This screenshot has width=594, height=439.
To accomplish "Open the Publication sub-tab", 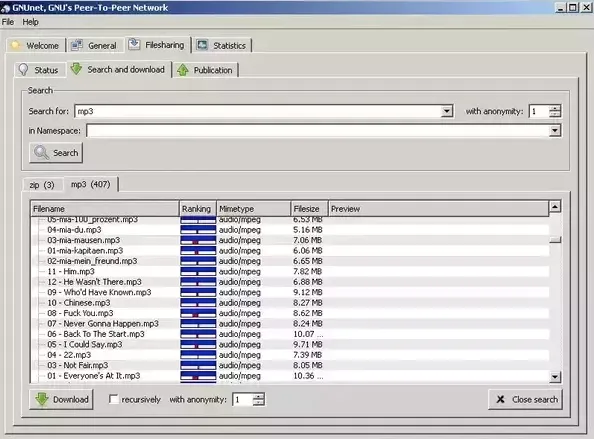I will (205, 70).
